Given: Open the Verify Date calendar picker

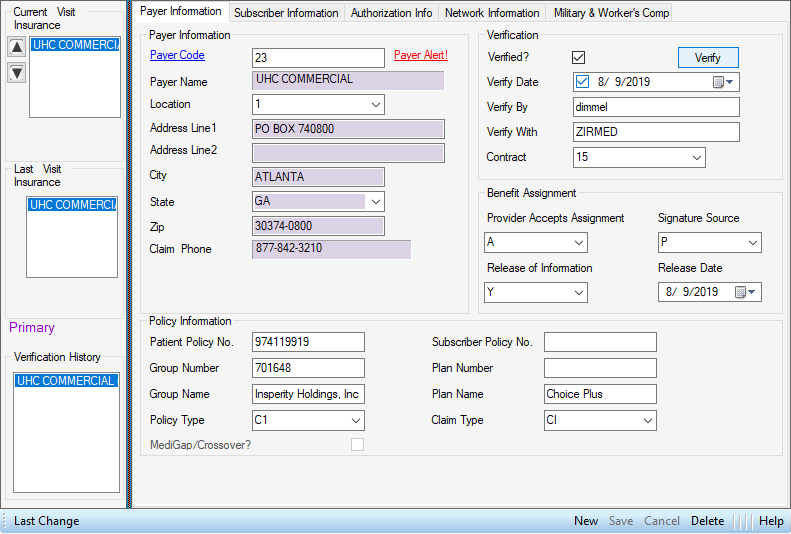Looking at the screenshot, I should (724, 82).
